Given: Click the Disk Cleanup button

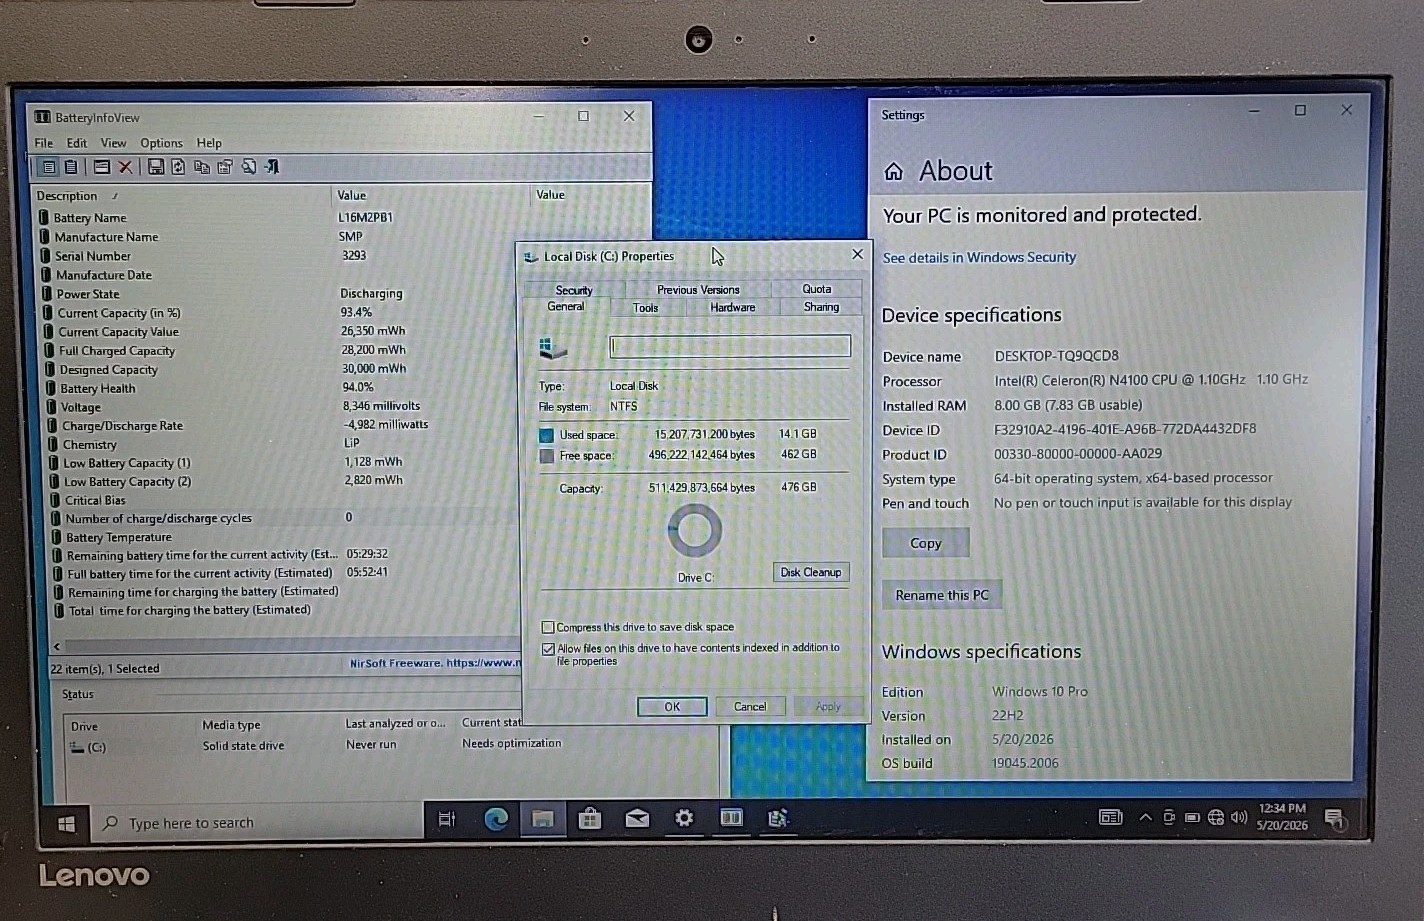Looking at the screenshot, I should 811,572.
